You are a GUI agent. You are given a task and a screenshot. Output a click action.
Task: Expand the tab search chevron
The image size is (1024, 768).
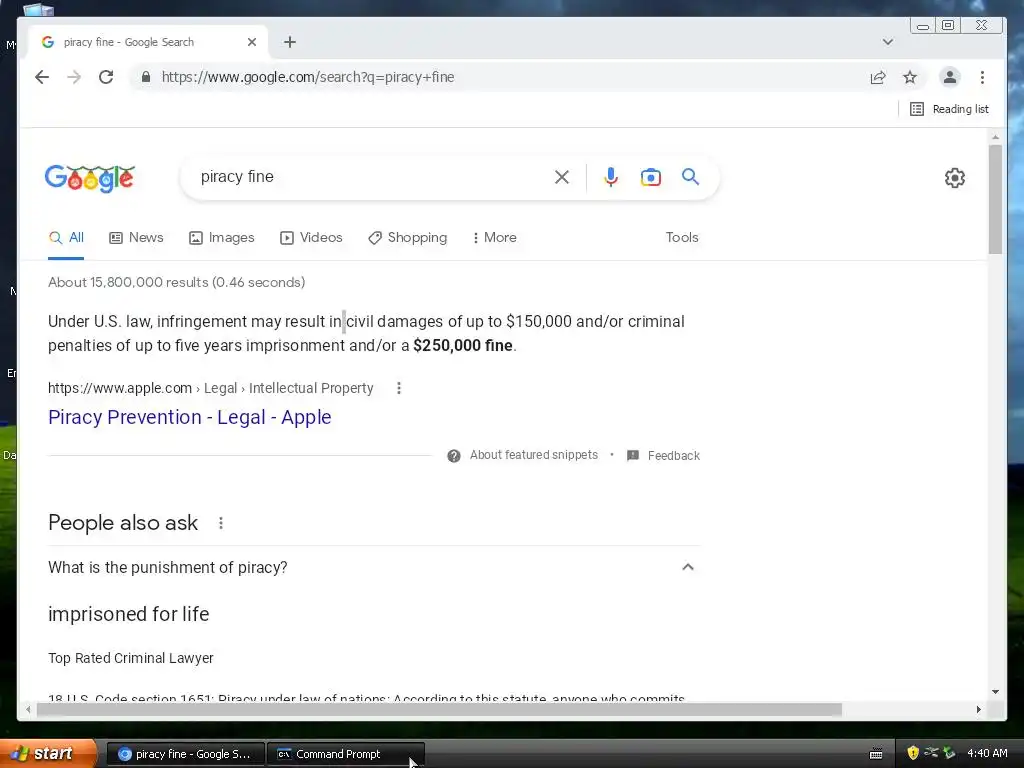pos(888,42)
